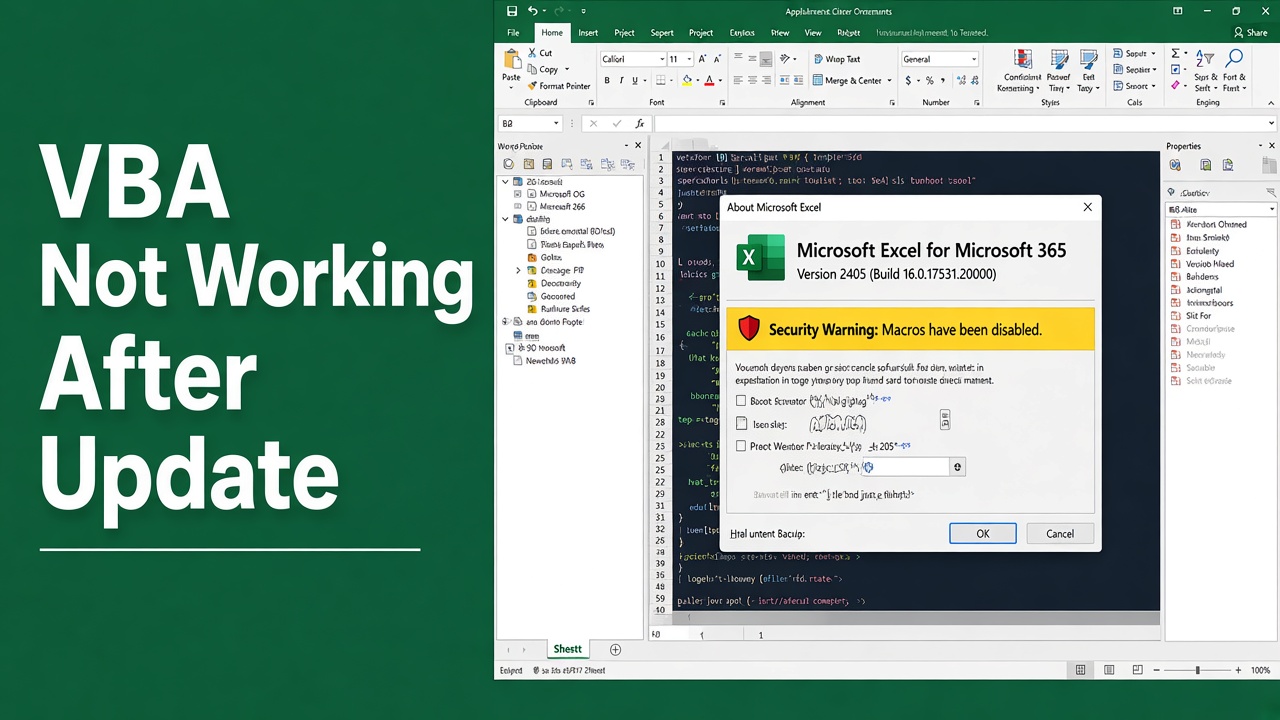Toggle Bold formatting in Font group
The width and height of the screenshot is (1280, 720).
coord(607,81)
